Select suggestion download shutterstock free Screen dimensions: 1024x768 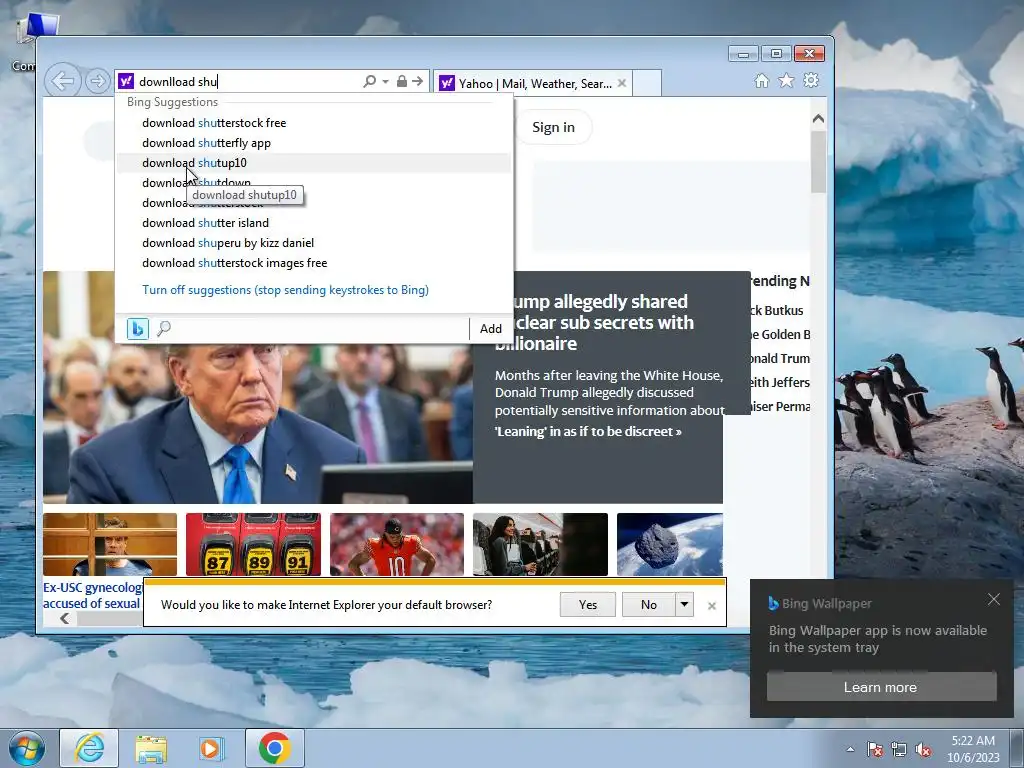coord(313,123)
